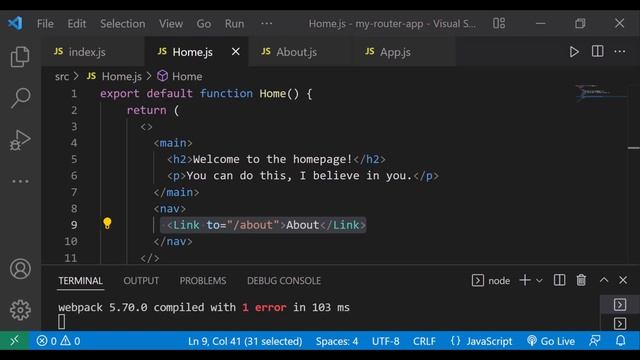This screenshot has height=360, width=640.
Task: Click 'export default function Home()' line
Action: coord(206,94)
